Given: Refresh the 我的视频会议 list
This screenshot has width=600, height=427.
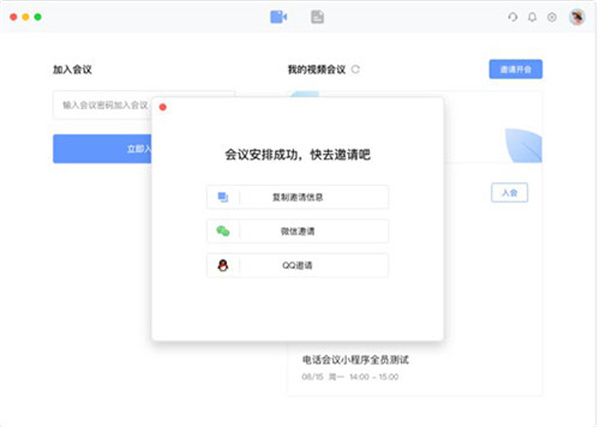Looking at the screenshot, I should [x=355, y=70].
